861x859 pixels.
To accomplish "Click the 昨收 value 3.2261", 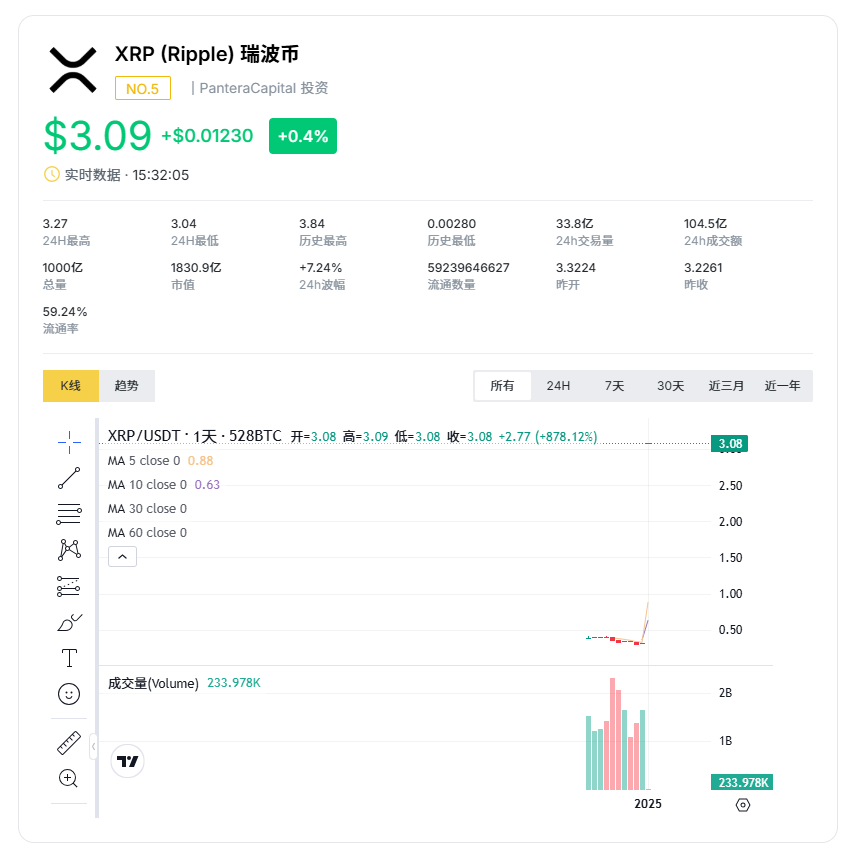I will tap(703, 268).
